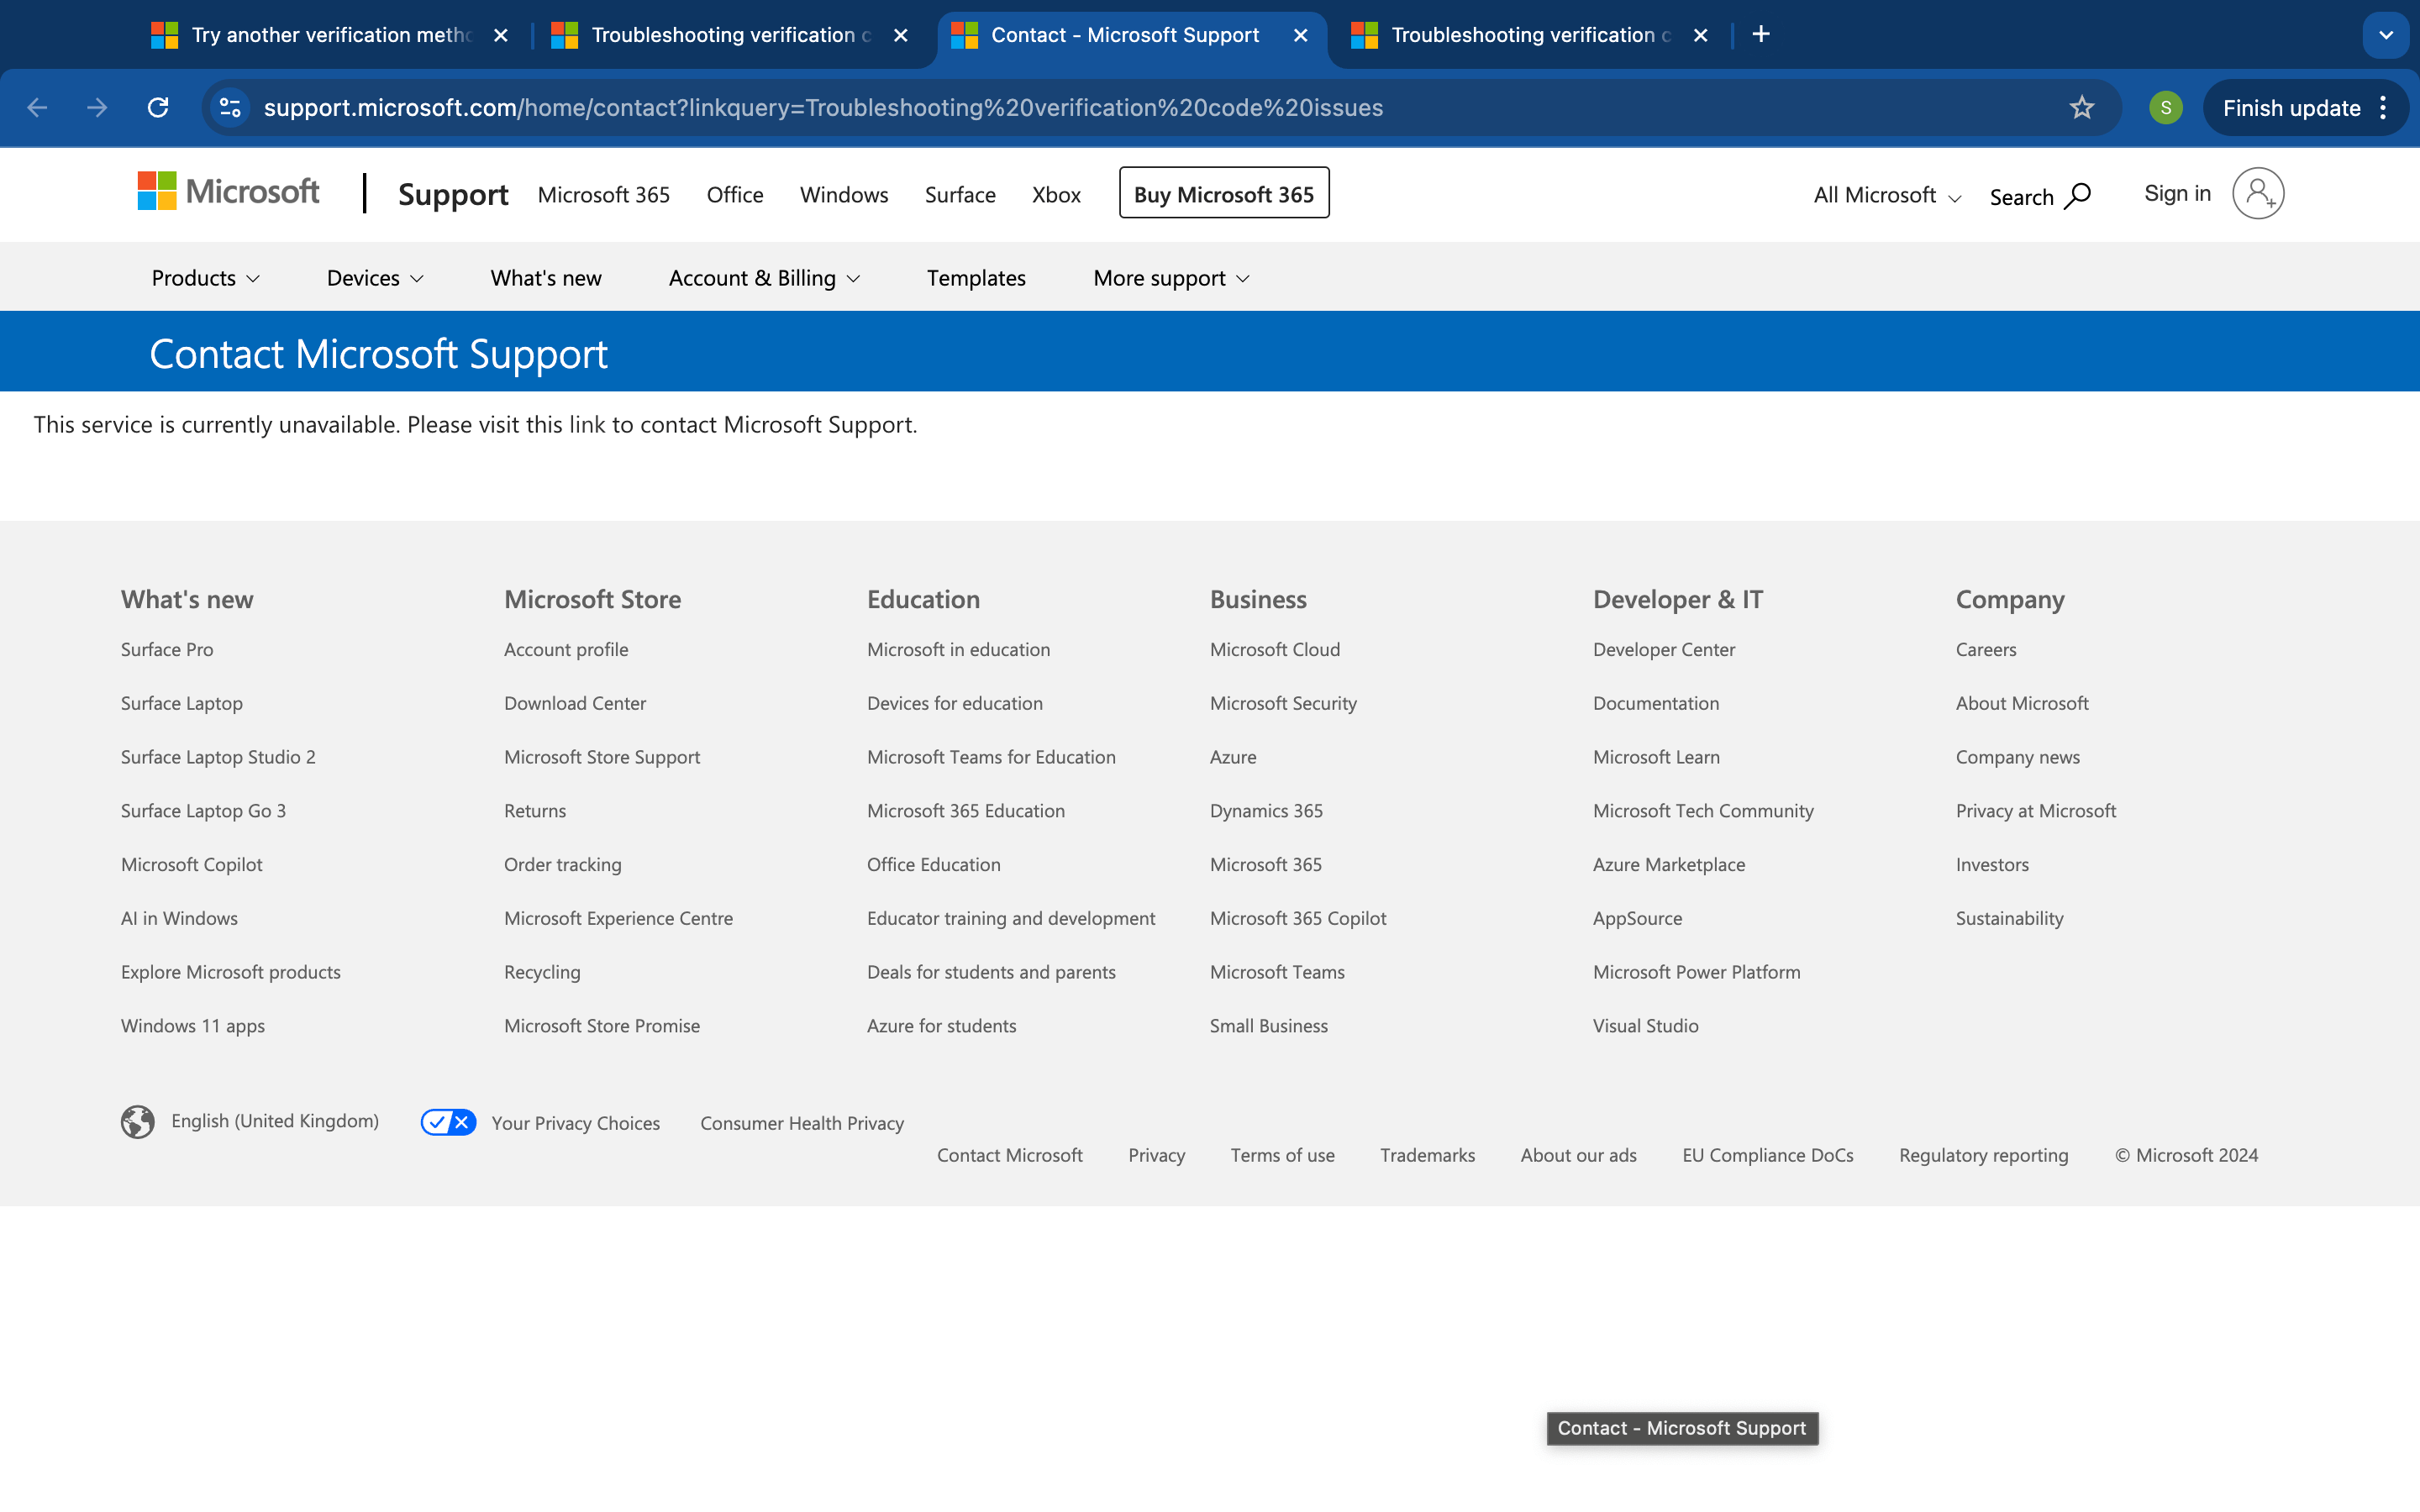This screenshot has height=1512, width=2420.
Task: Bookmark this page with star icon
Action: click(2081, 108)
